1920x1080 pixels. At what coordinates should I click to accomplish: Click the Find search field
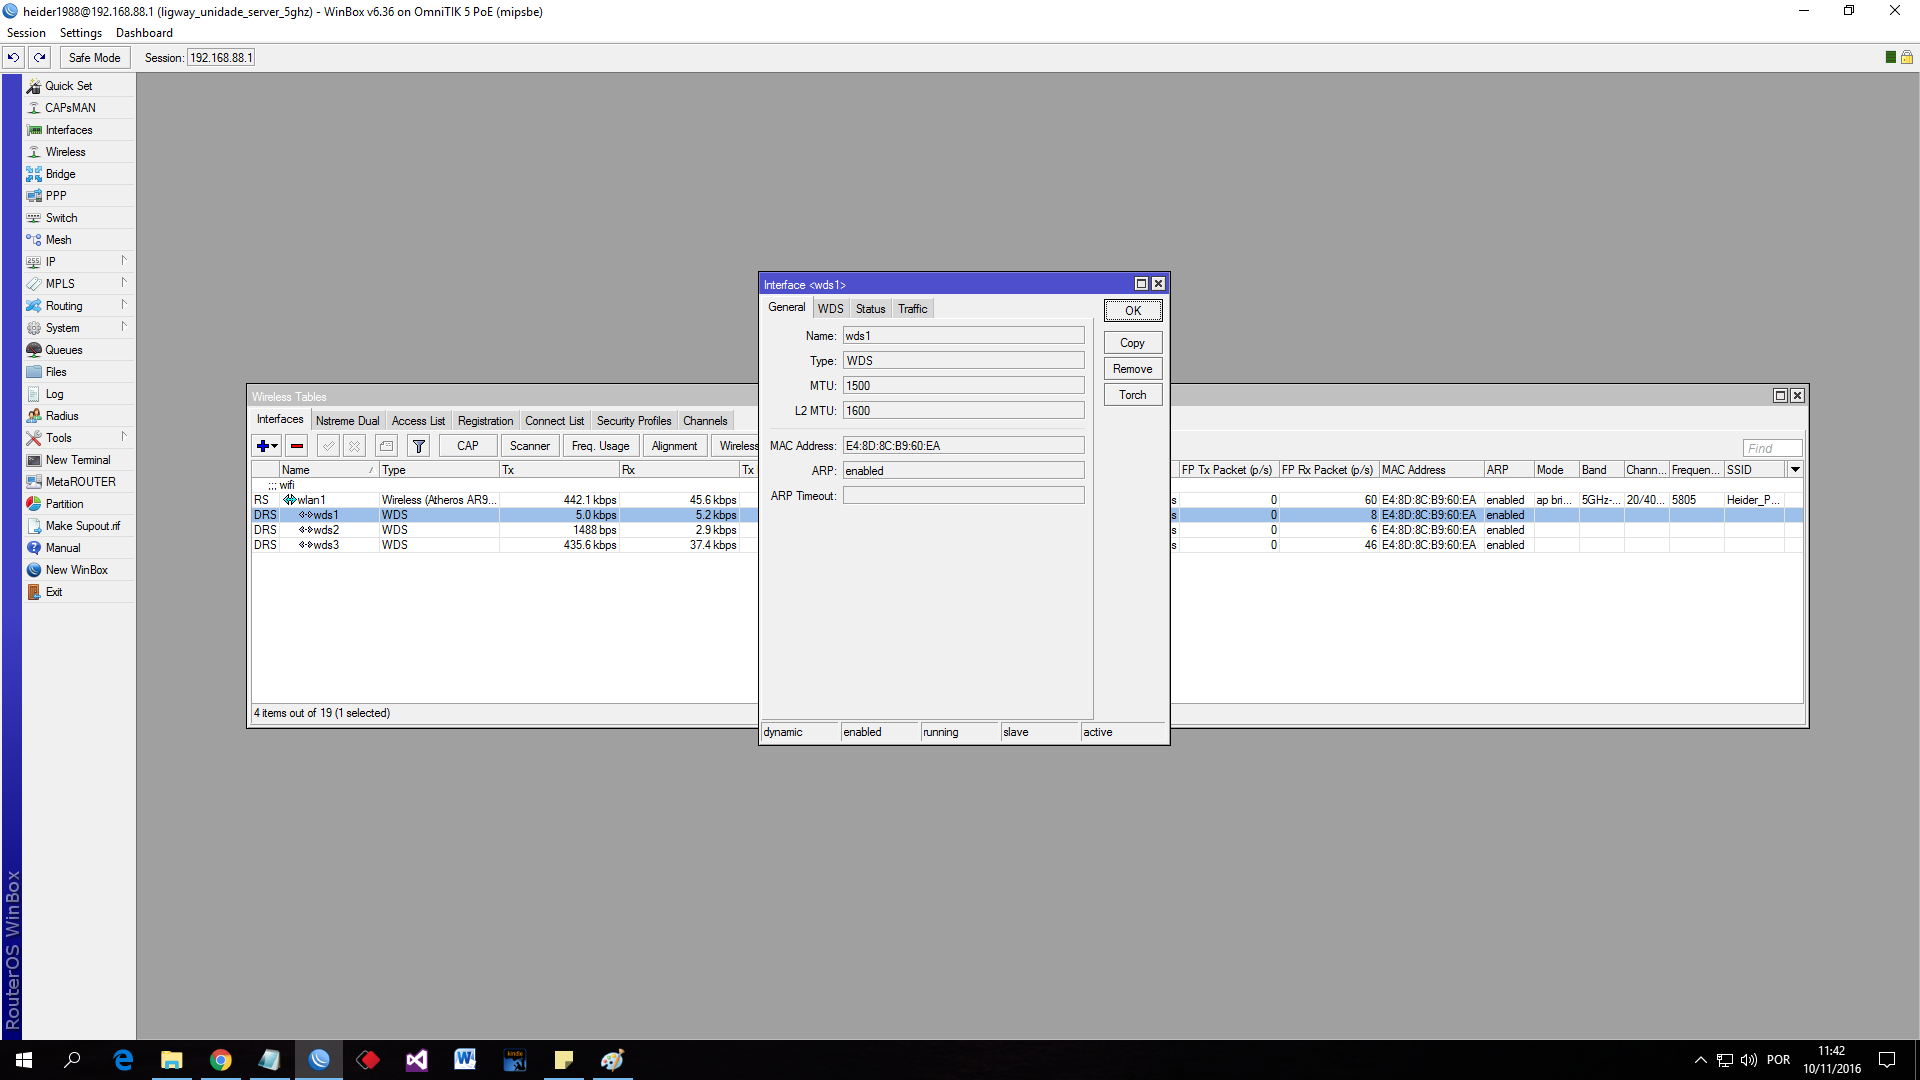[1771, 448]
